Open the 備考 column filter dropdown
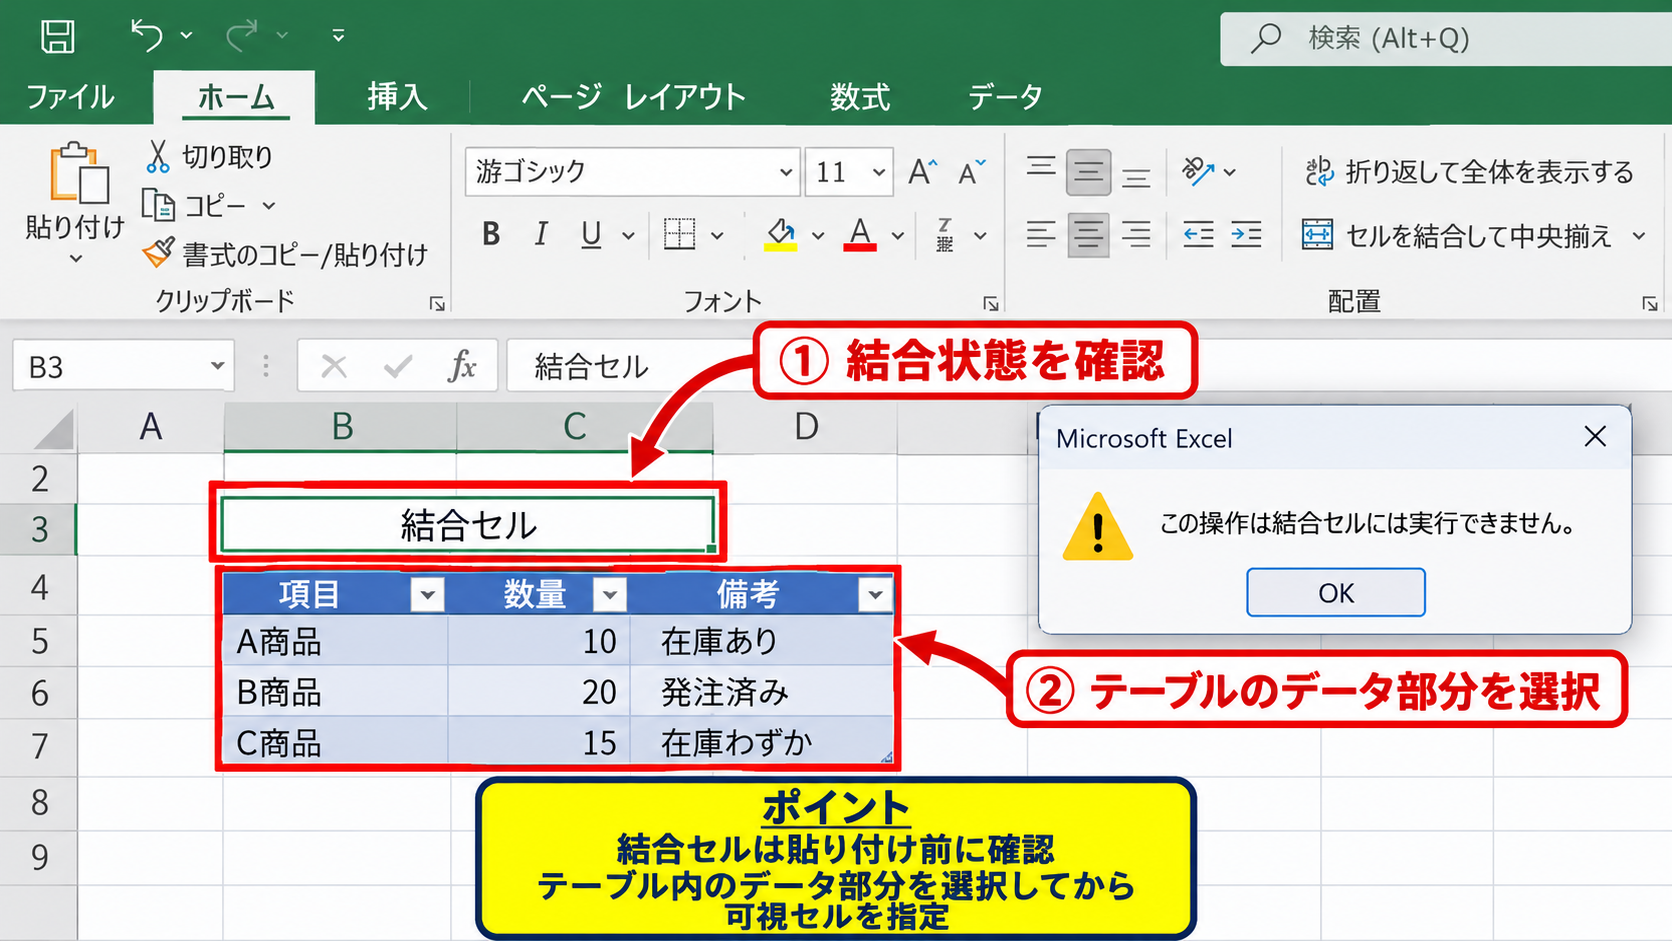The width and height of the screenshot is (1672, 941). click(875, 594)
